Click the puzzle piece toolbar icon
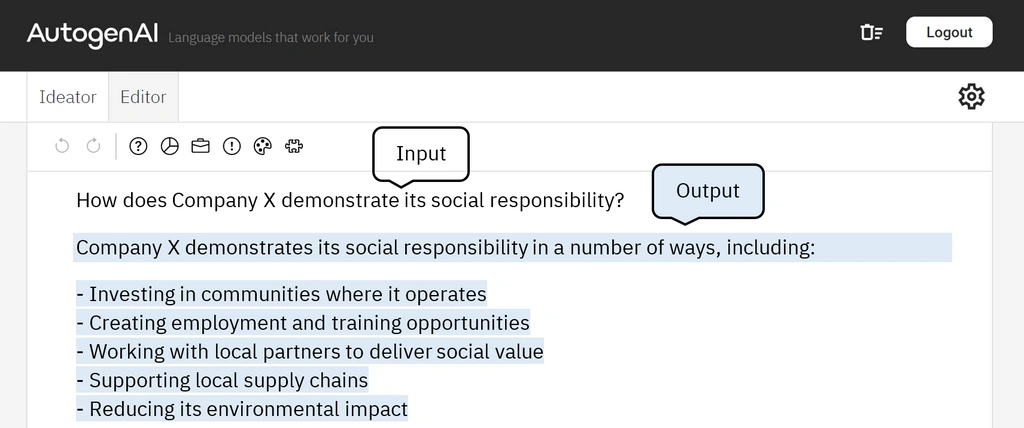The width and height of the screenshot is (1024, 428). pyautogui.click(x=294, y=146)
